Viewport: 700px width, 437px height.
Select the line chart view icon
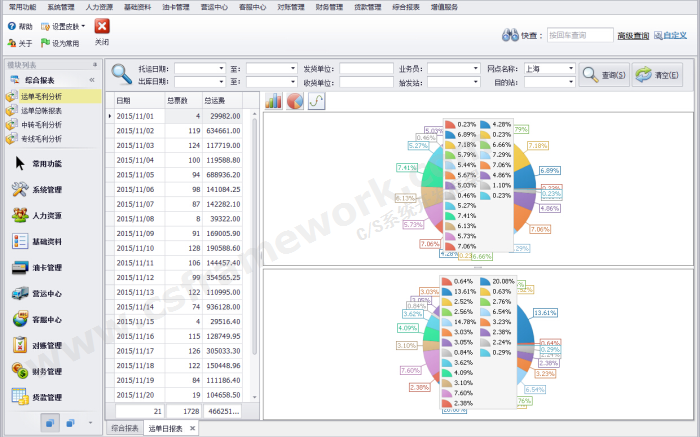tap(317, 101)
